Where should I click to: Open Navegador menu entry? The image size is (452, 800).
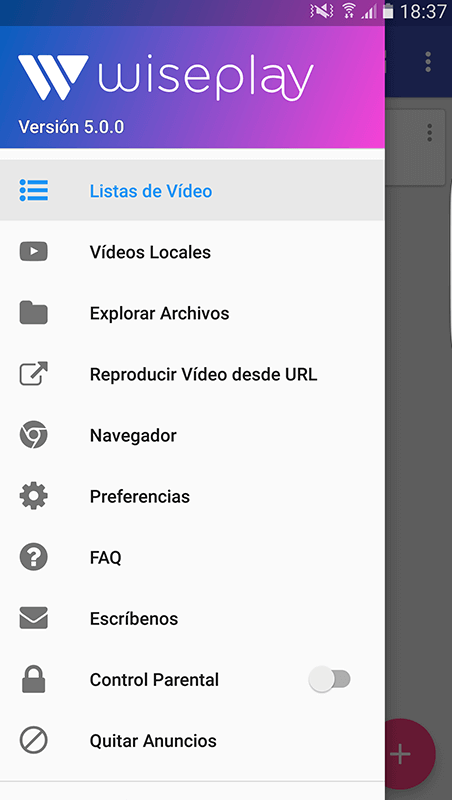pyautogui.click(x=192, y=435)
